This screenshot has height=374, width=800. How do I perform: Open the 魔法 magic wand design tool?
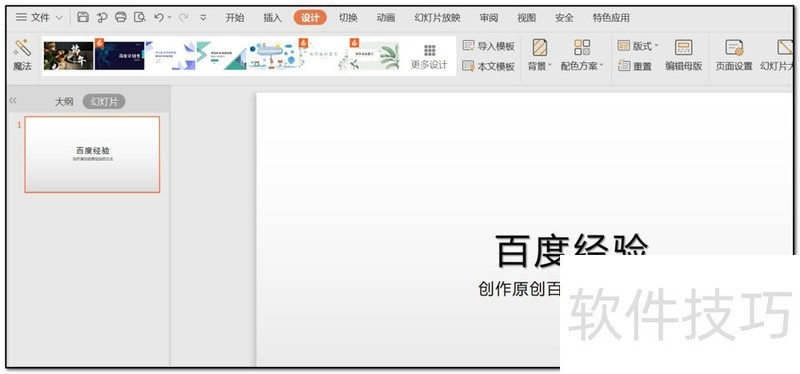(22, 55)
